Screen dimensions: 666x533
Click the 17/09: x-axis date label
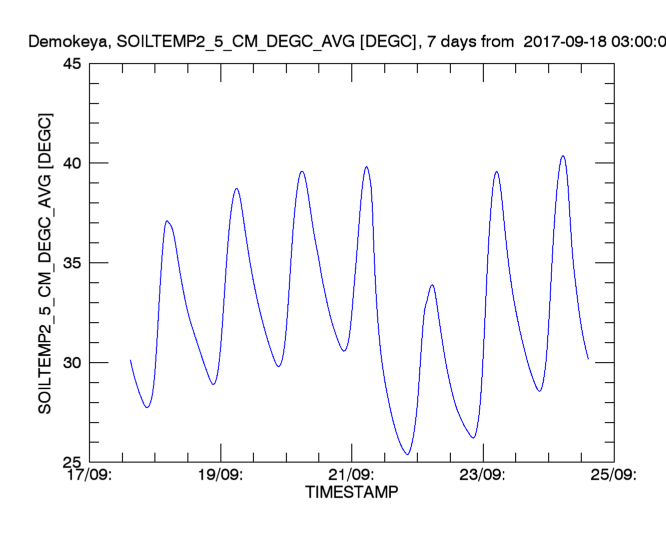pyautogui.click(x=90, y=475)
